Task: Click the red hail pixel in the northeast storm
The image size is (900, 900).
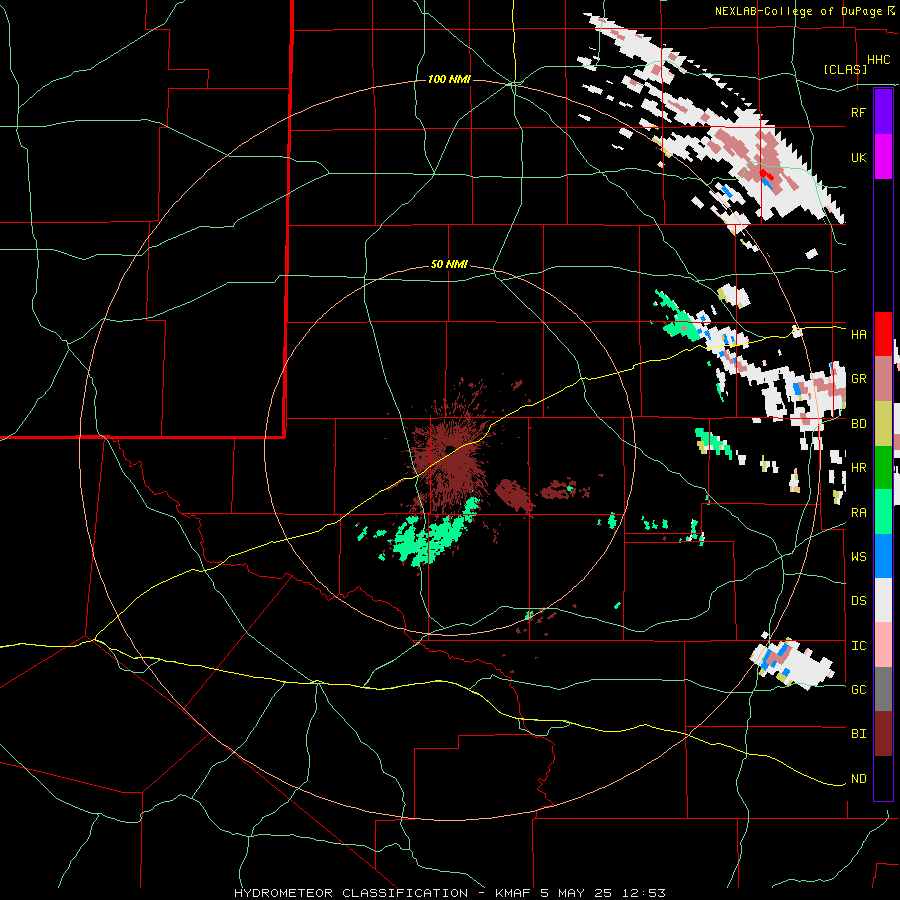Action: (766, 174)
